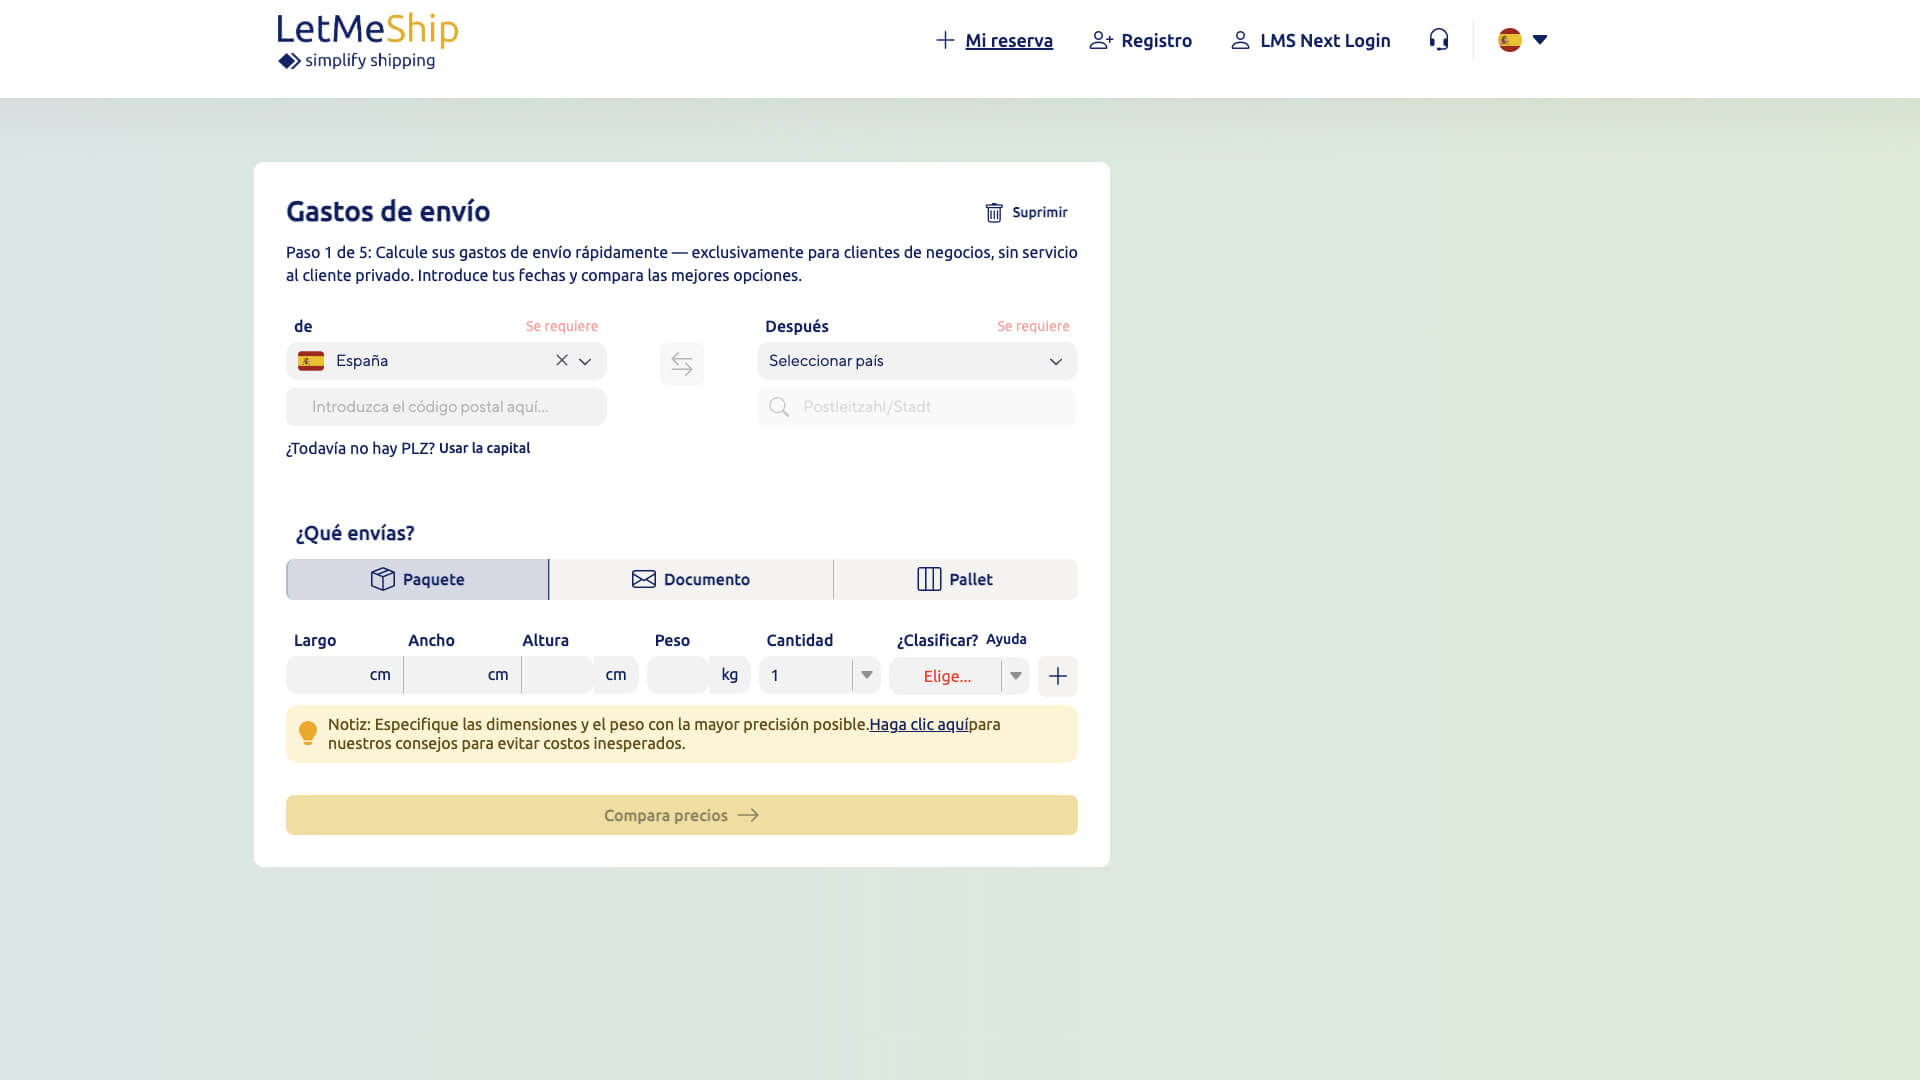Click the Gastos de envío heading
Screen dimensions: 1920x1080
388,211
